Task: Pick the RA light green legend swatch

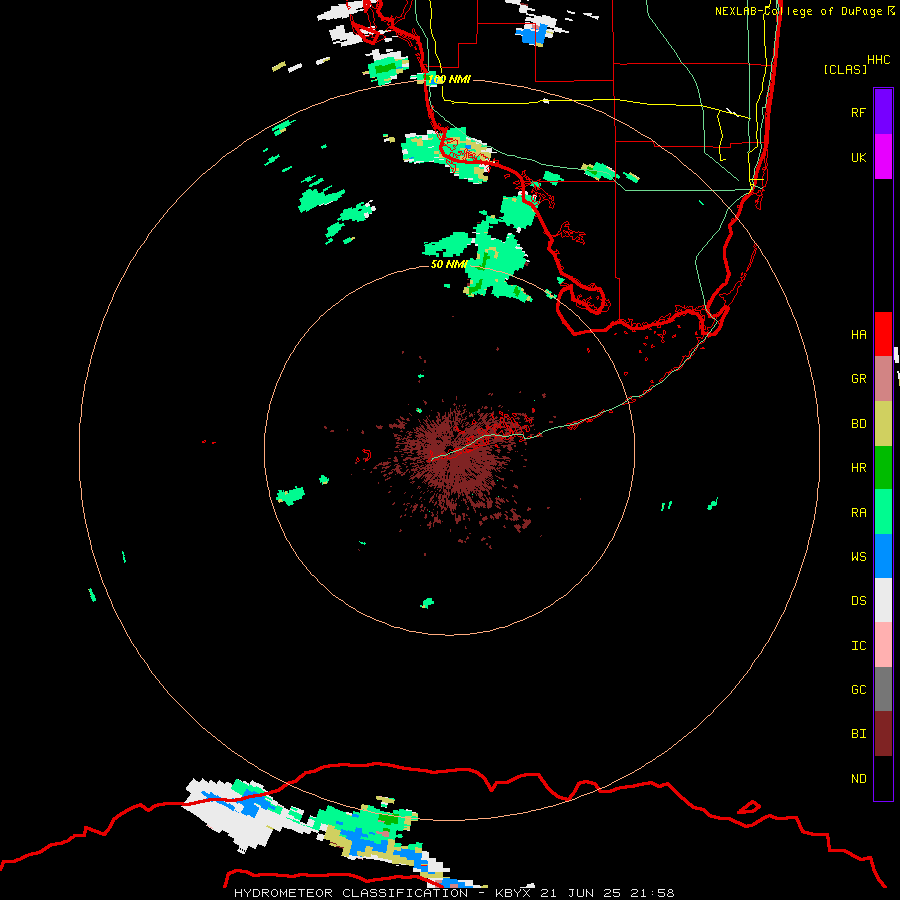Action: tap(883, 512)
